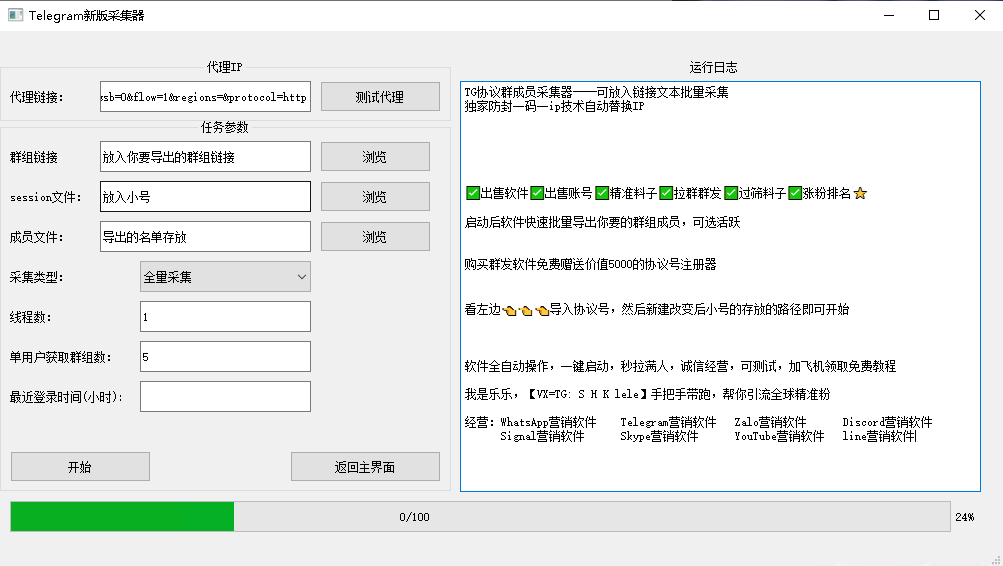1003x566 pixels.
Task: Click log line '独家防封一码一ip技术自动替换IP'
Action: [554, 106]
